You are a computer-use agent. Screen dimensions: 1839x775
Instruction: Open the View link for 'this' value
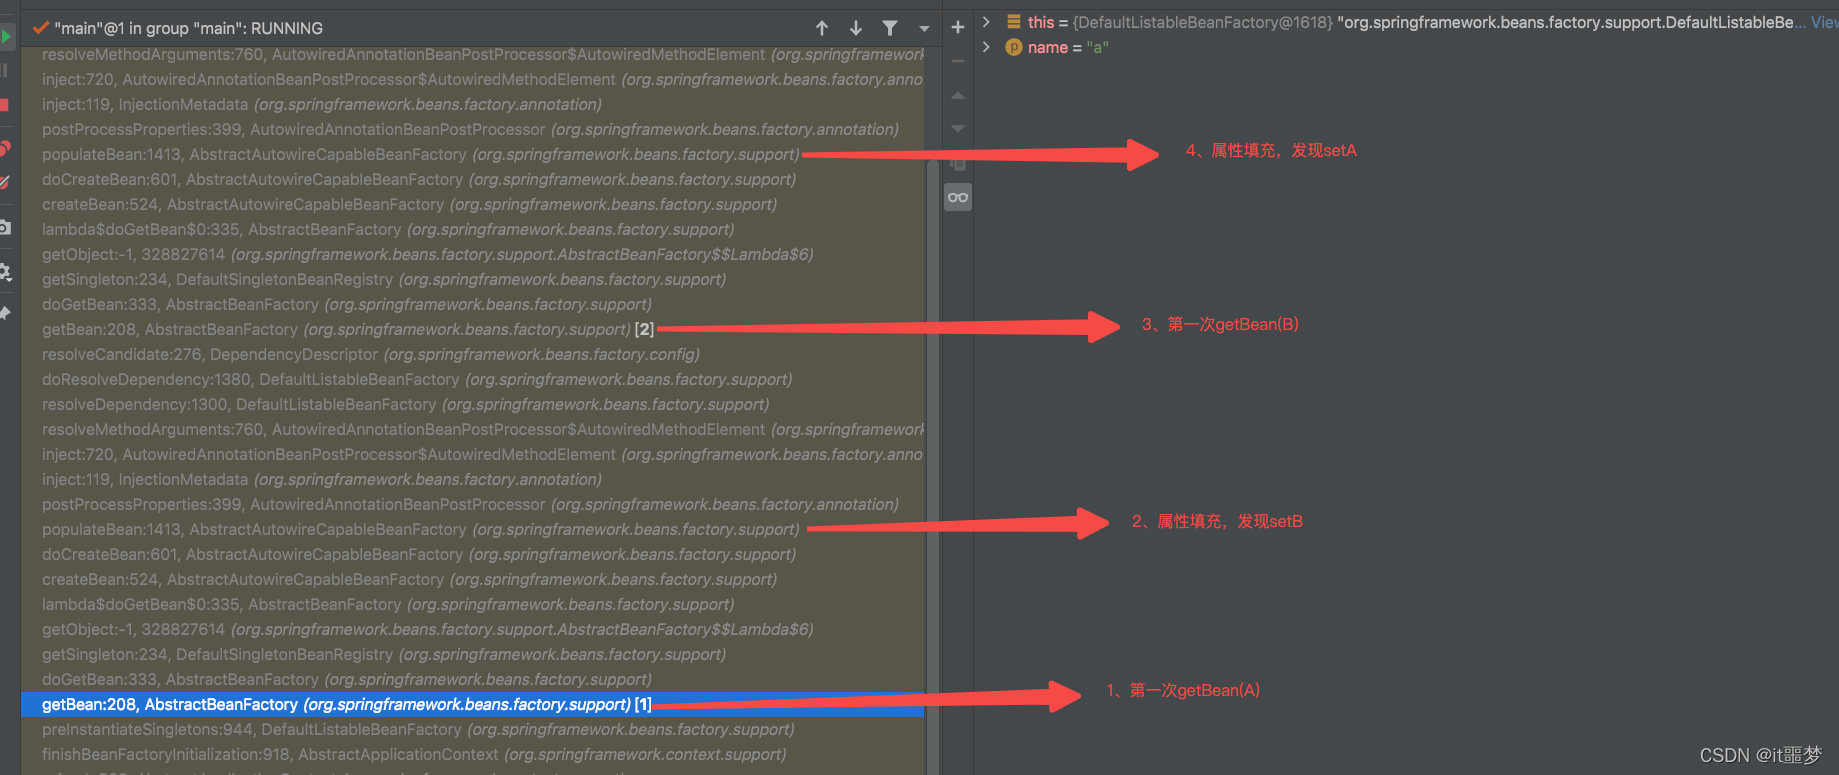click(x=1824, y=22)
